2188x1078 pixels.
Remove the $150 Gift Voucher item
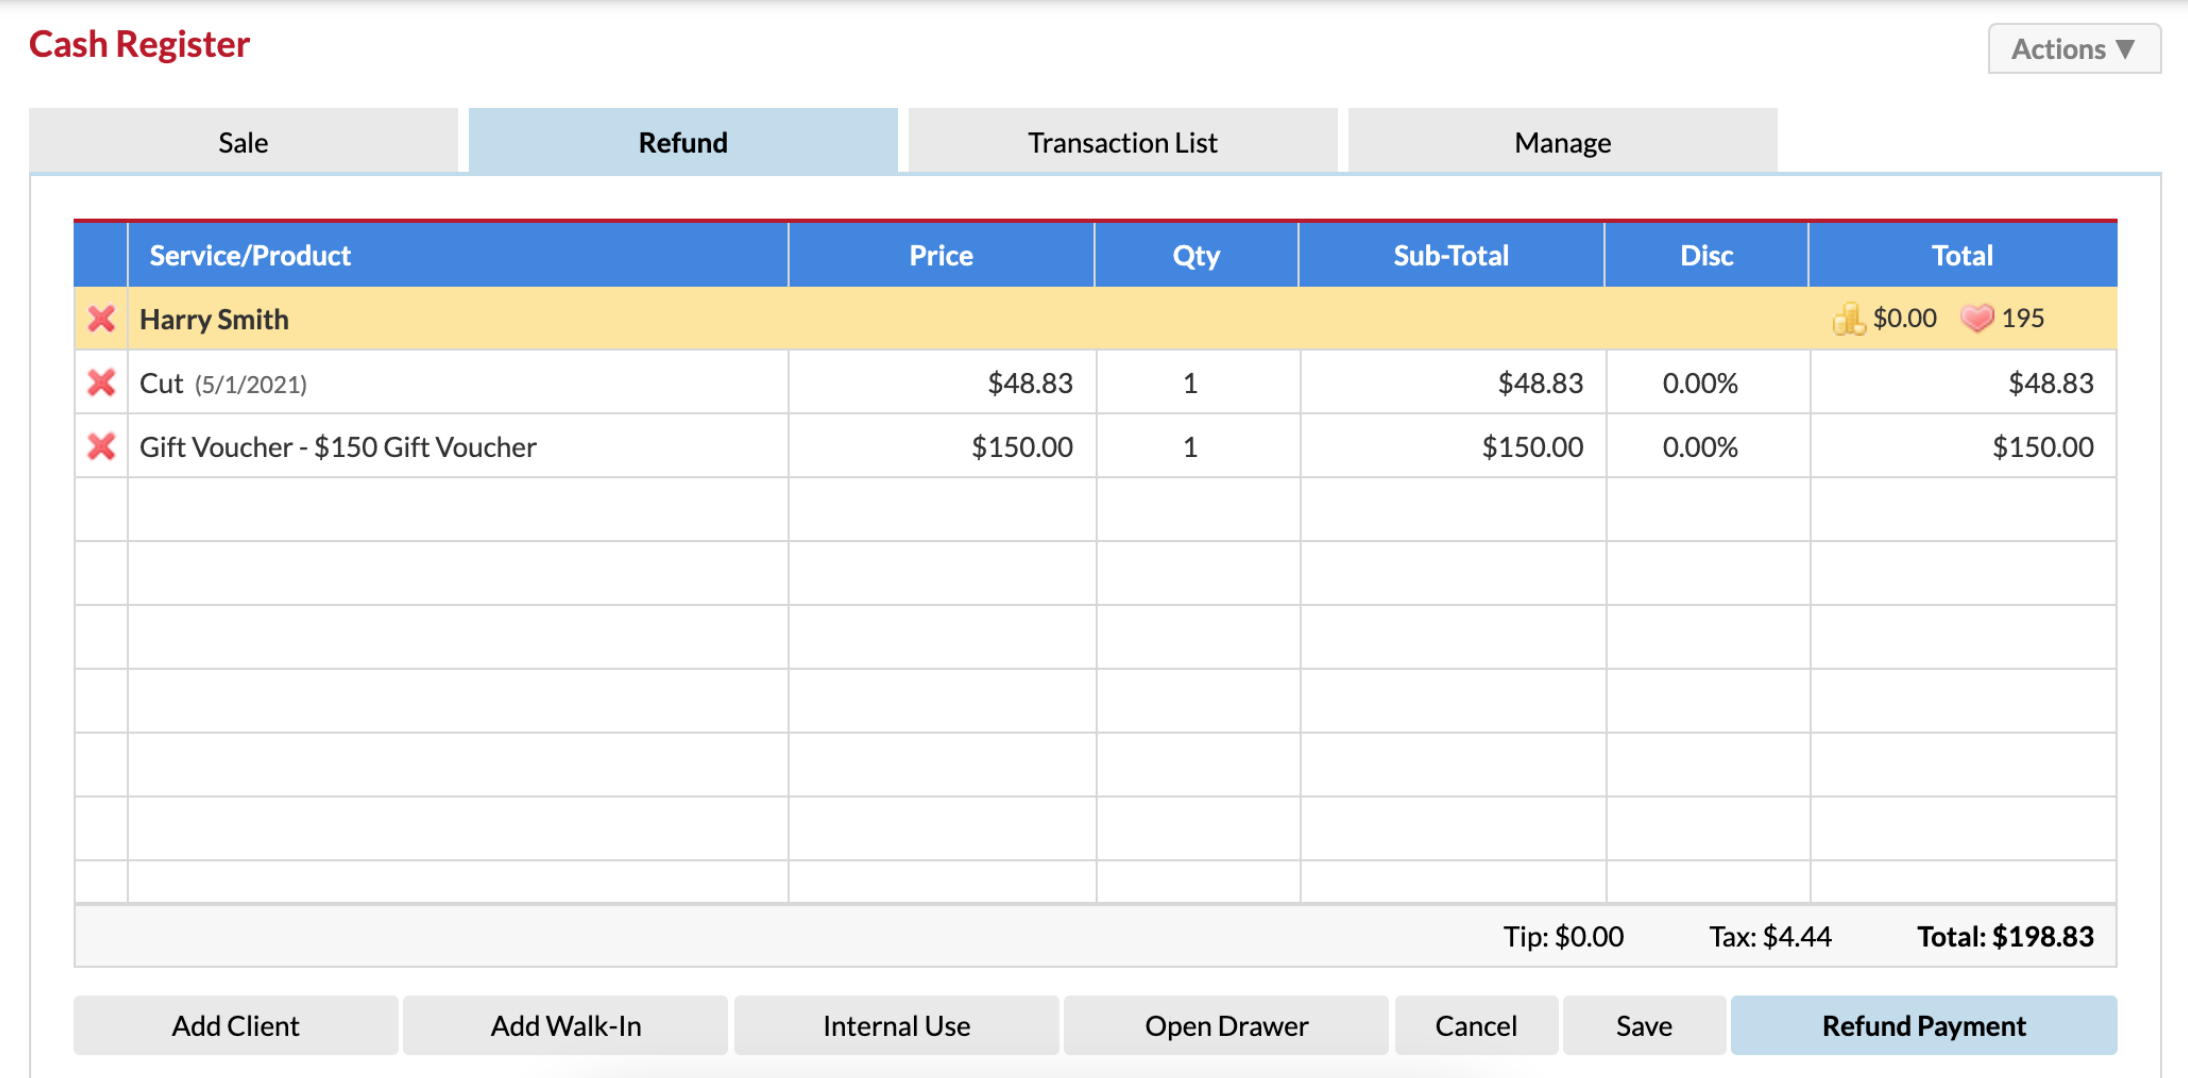click(100, 447)
